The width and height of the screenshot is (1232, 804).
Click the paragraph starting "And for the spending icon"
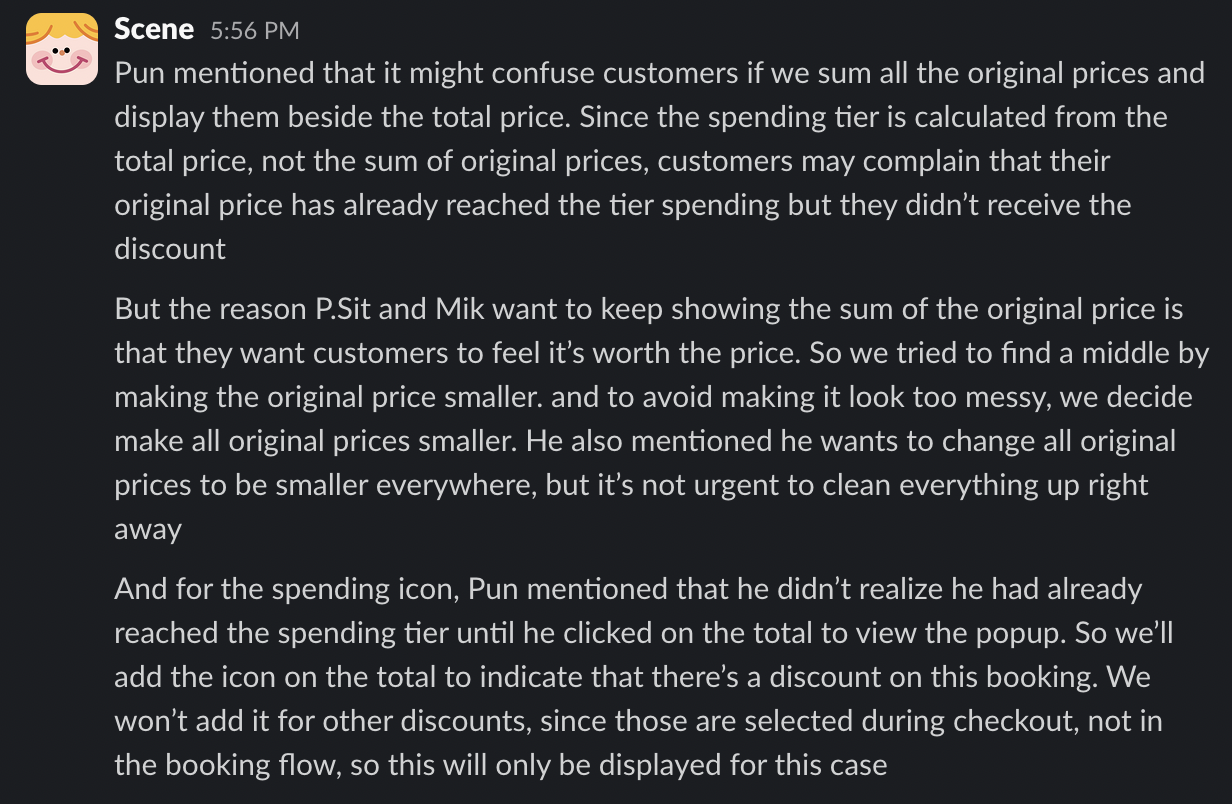tap(640, 677)
